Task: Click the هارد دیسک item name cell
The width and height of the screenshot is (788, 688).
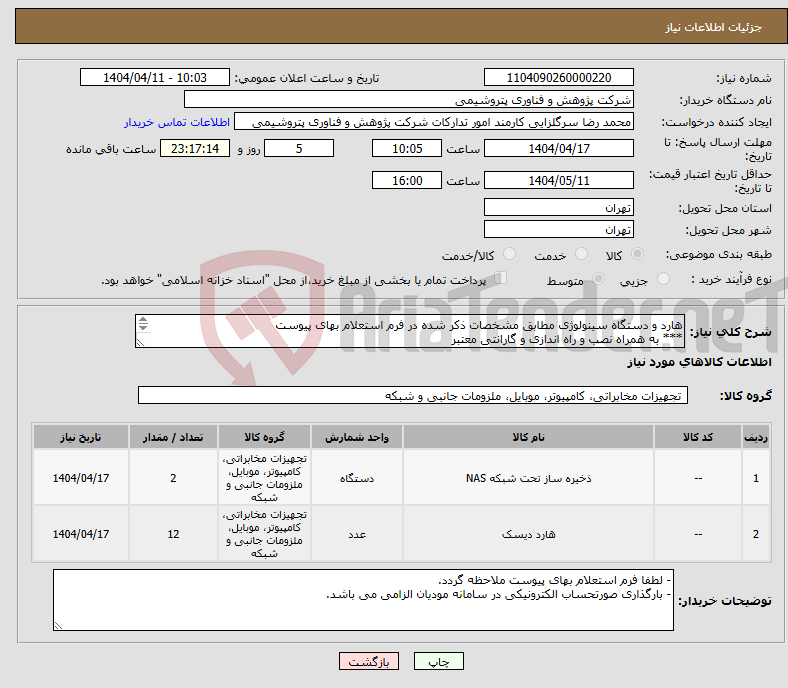Action: tap(528, 534)
